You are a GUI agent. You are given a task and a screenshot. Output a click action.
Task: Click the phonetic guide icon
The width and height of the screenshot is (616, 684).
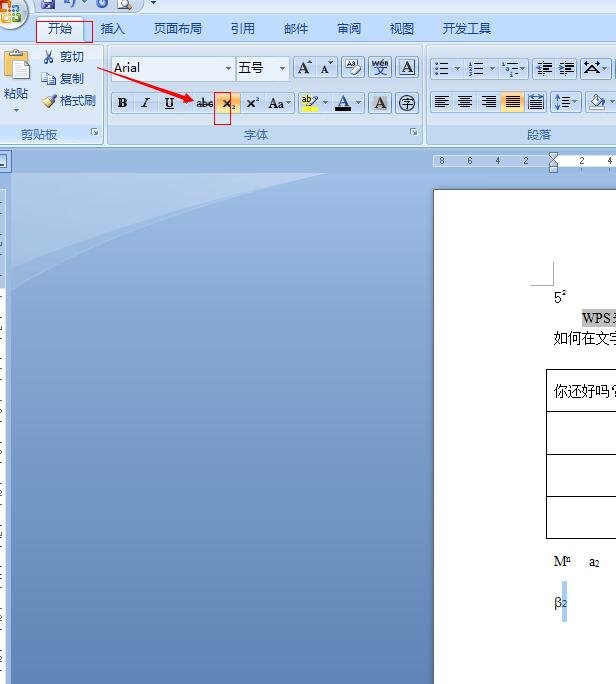[x=380, y=68]
